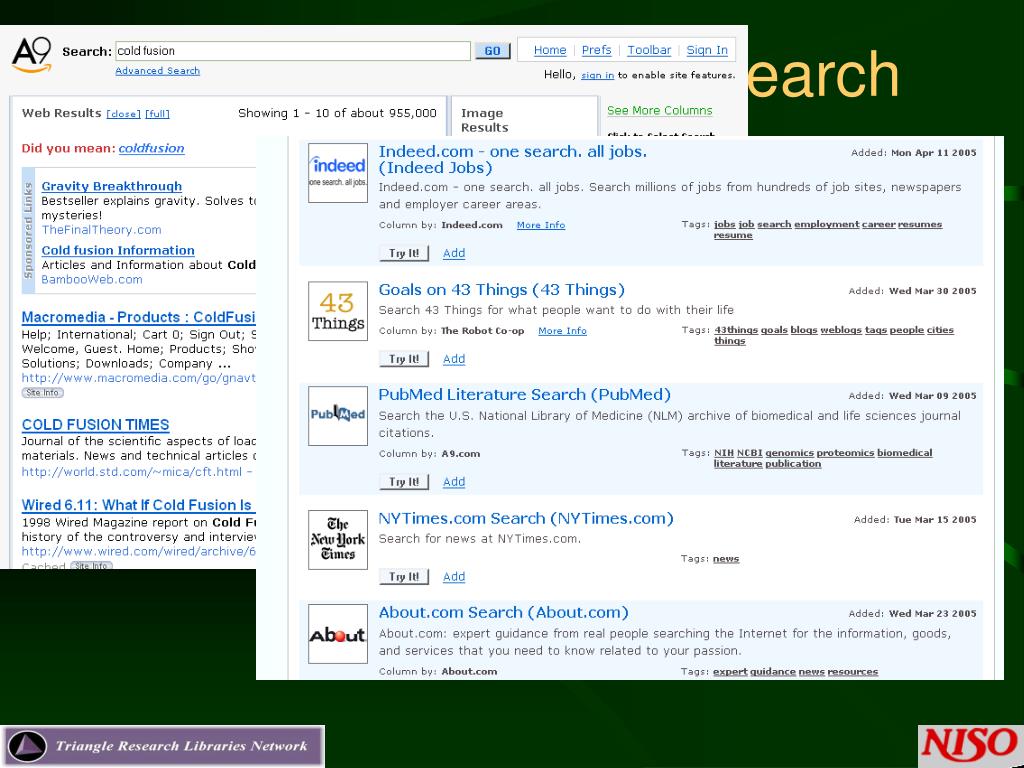Screen dimensions: 1024x768
Task: Open About.com Search title
Action: pos(504,612)
